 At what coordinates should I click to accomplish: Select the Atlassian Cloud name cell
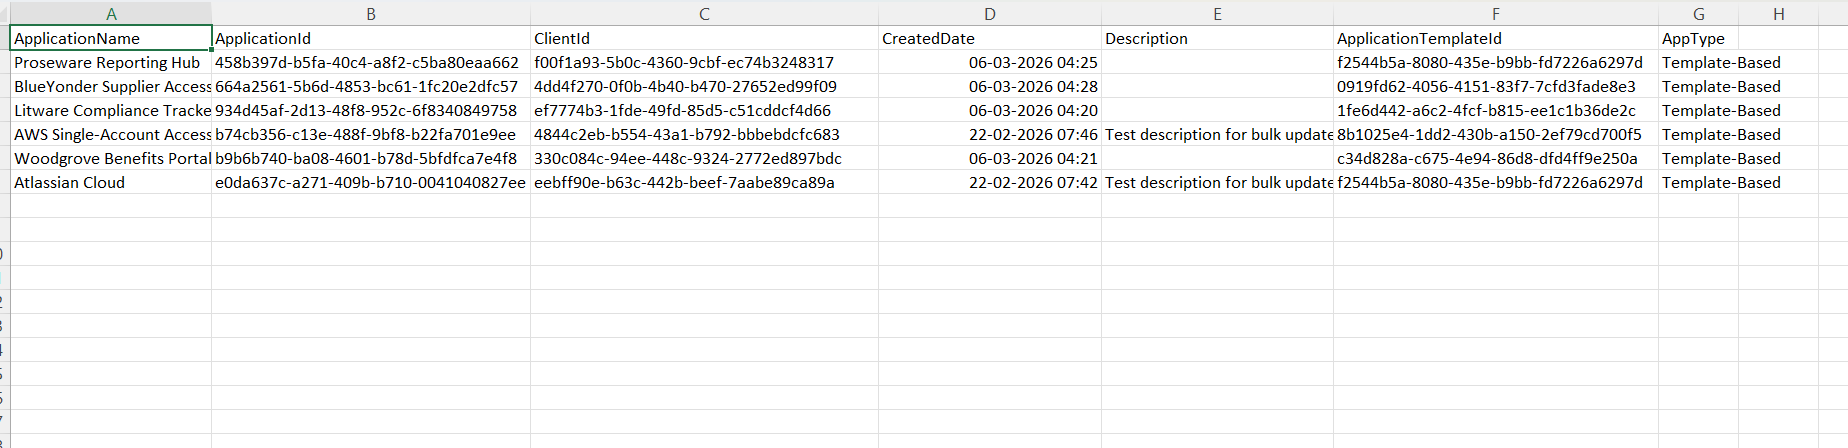click(x=111, y=182)
